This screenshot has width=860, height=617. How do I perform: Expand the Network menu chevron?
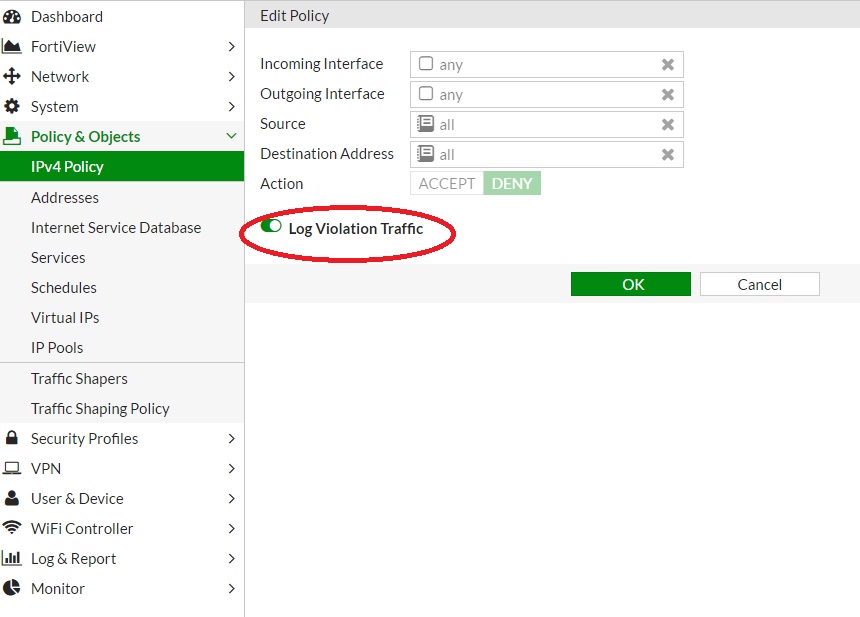tap(231, 76)
